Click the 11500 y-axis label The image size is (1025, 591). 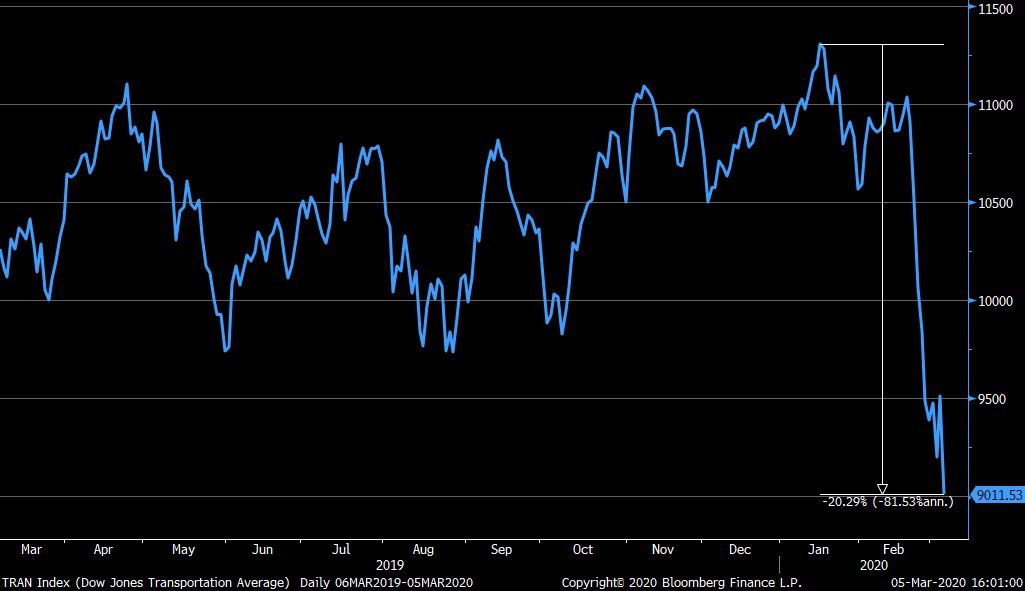point(995,9)
